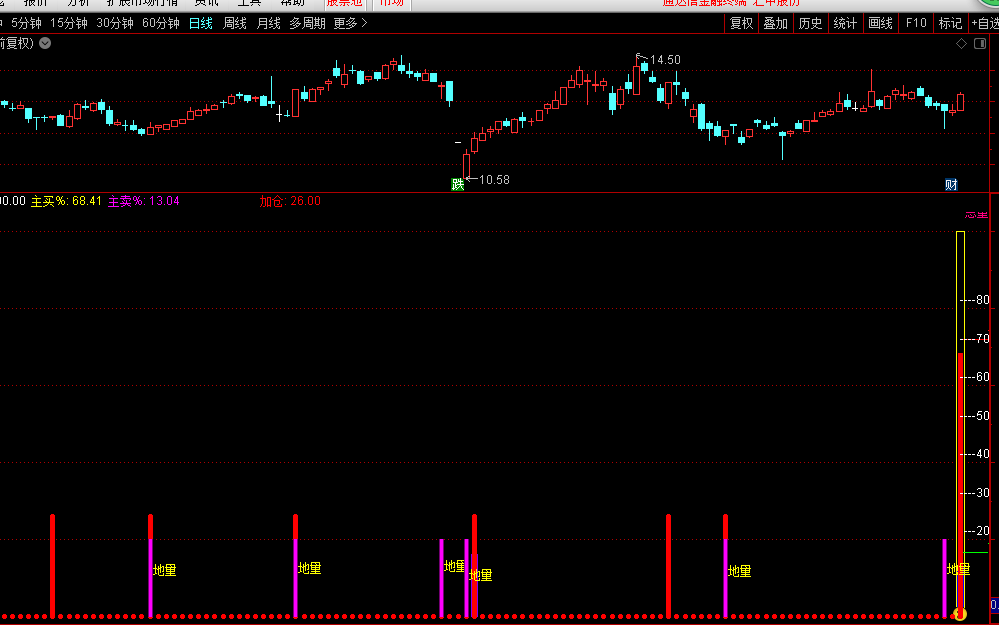Image resolution: width=999 pixels, height=625 pixels.
Task: Open the 复权 adjustment dropdown arrow
Action: 45,43
